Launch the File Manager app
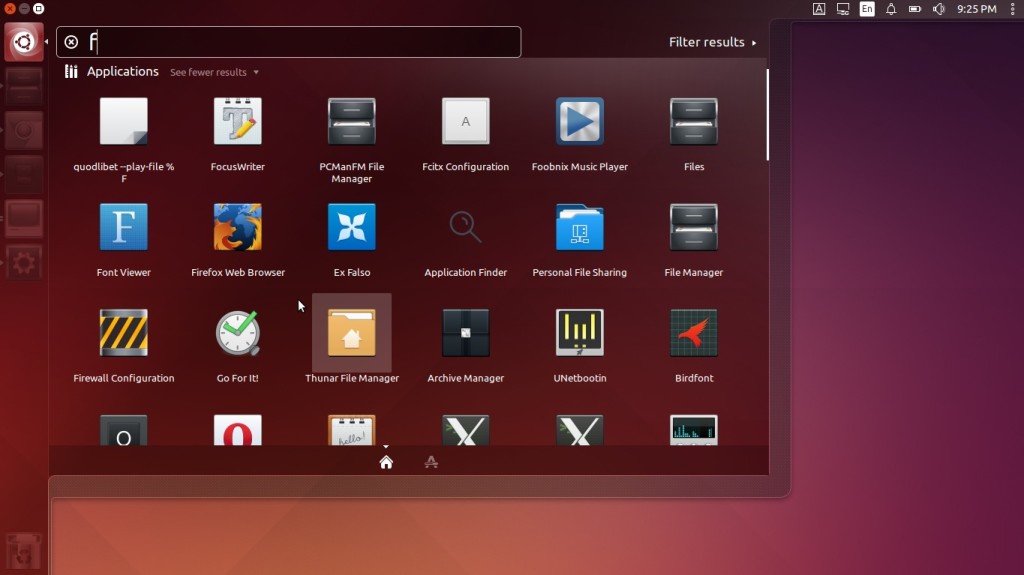Viewport: 1024px width, 575px height. pos(694,227)
